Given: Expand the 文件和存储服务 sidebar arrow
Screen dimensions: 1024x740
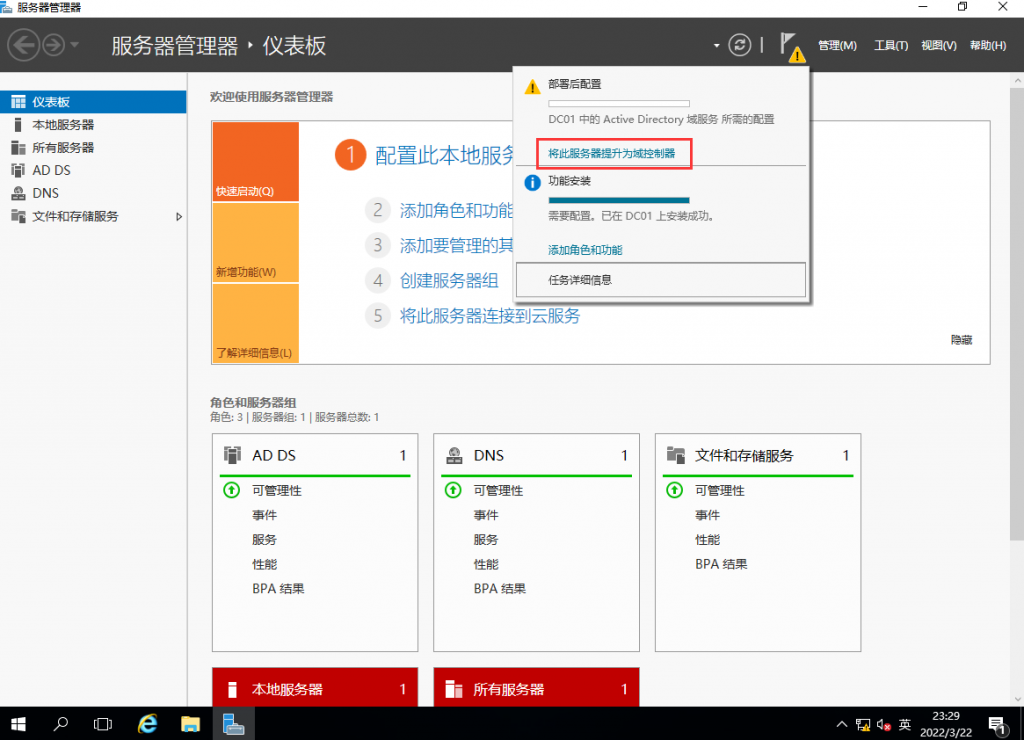Looking at the screenshot, I should click(179, 216).
